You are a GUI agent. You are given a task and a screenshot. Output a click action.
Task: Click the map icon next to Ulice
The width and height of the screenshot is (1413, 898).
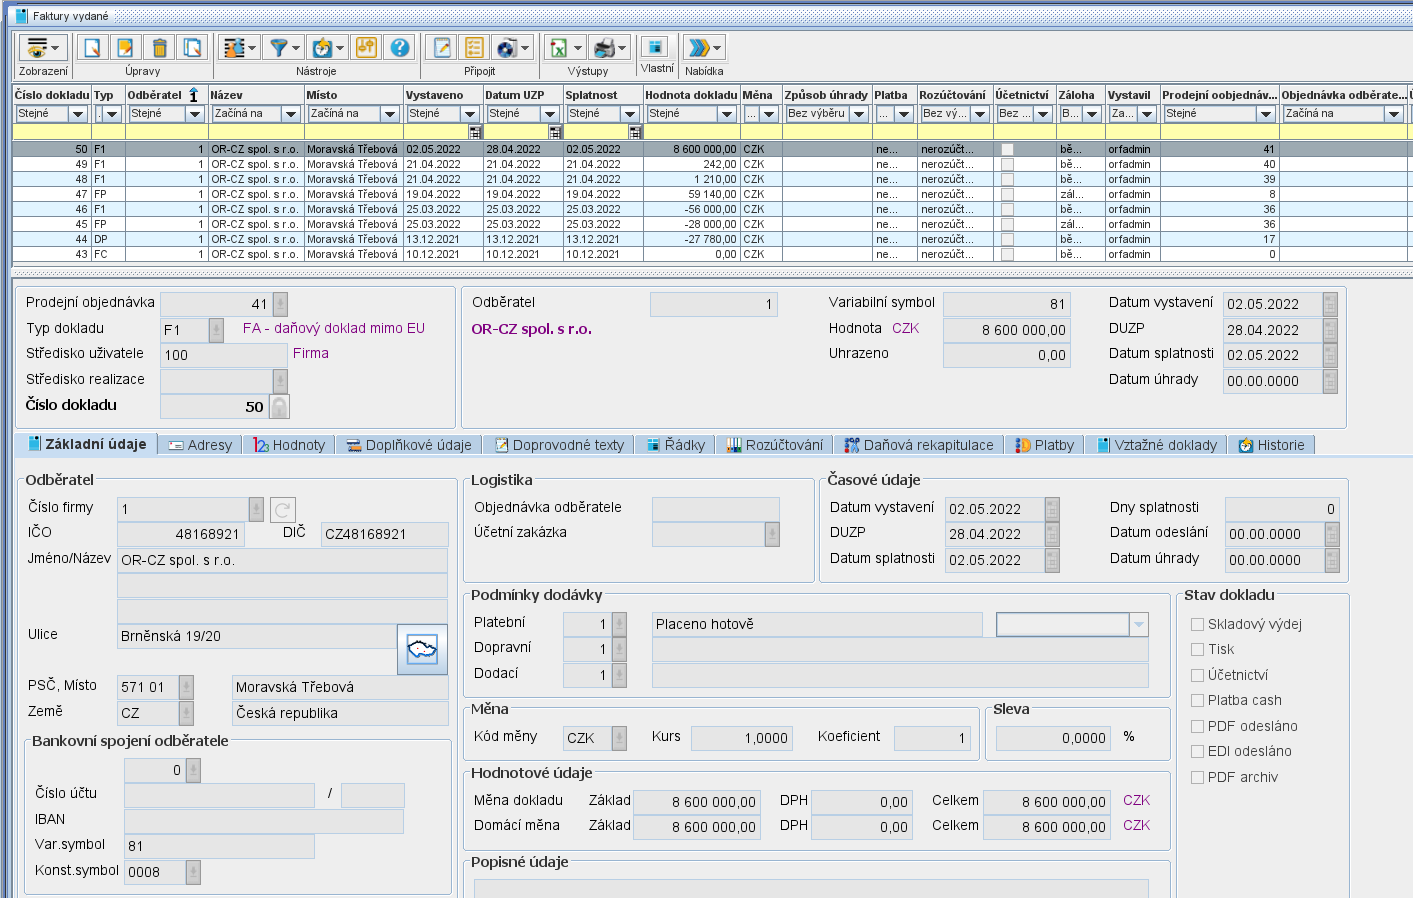pos(422,649)
